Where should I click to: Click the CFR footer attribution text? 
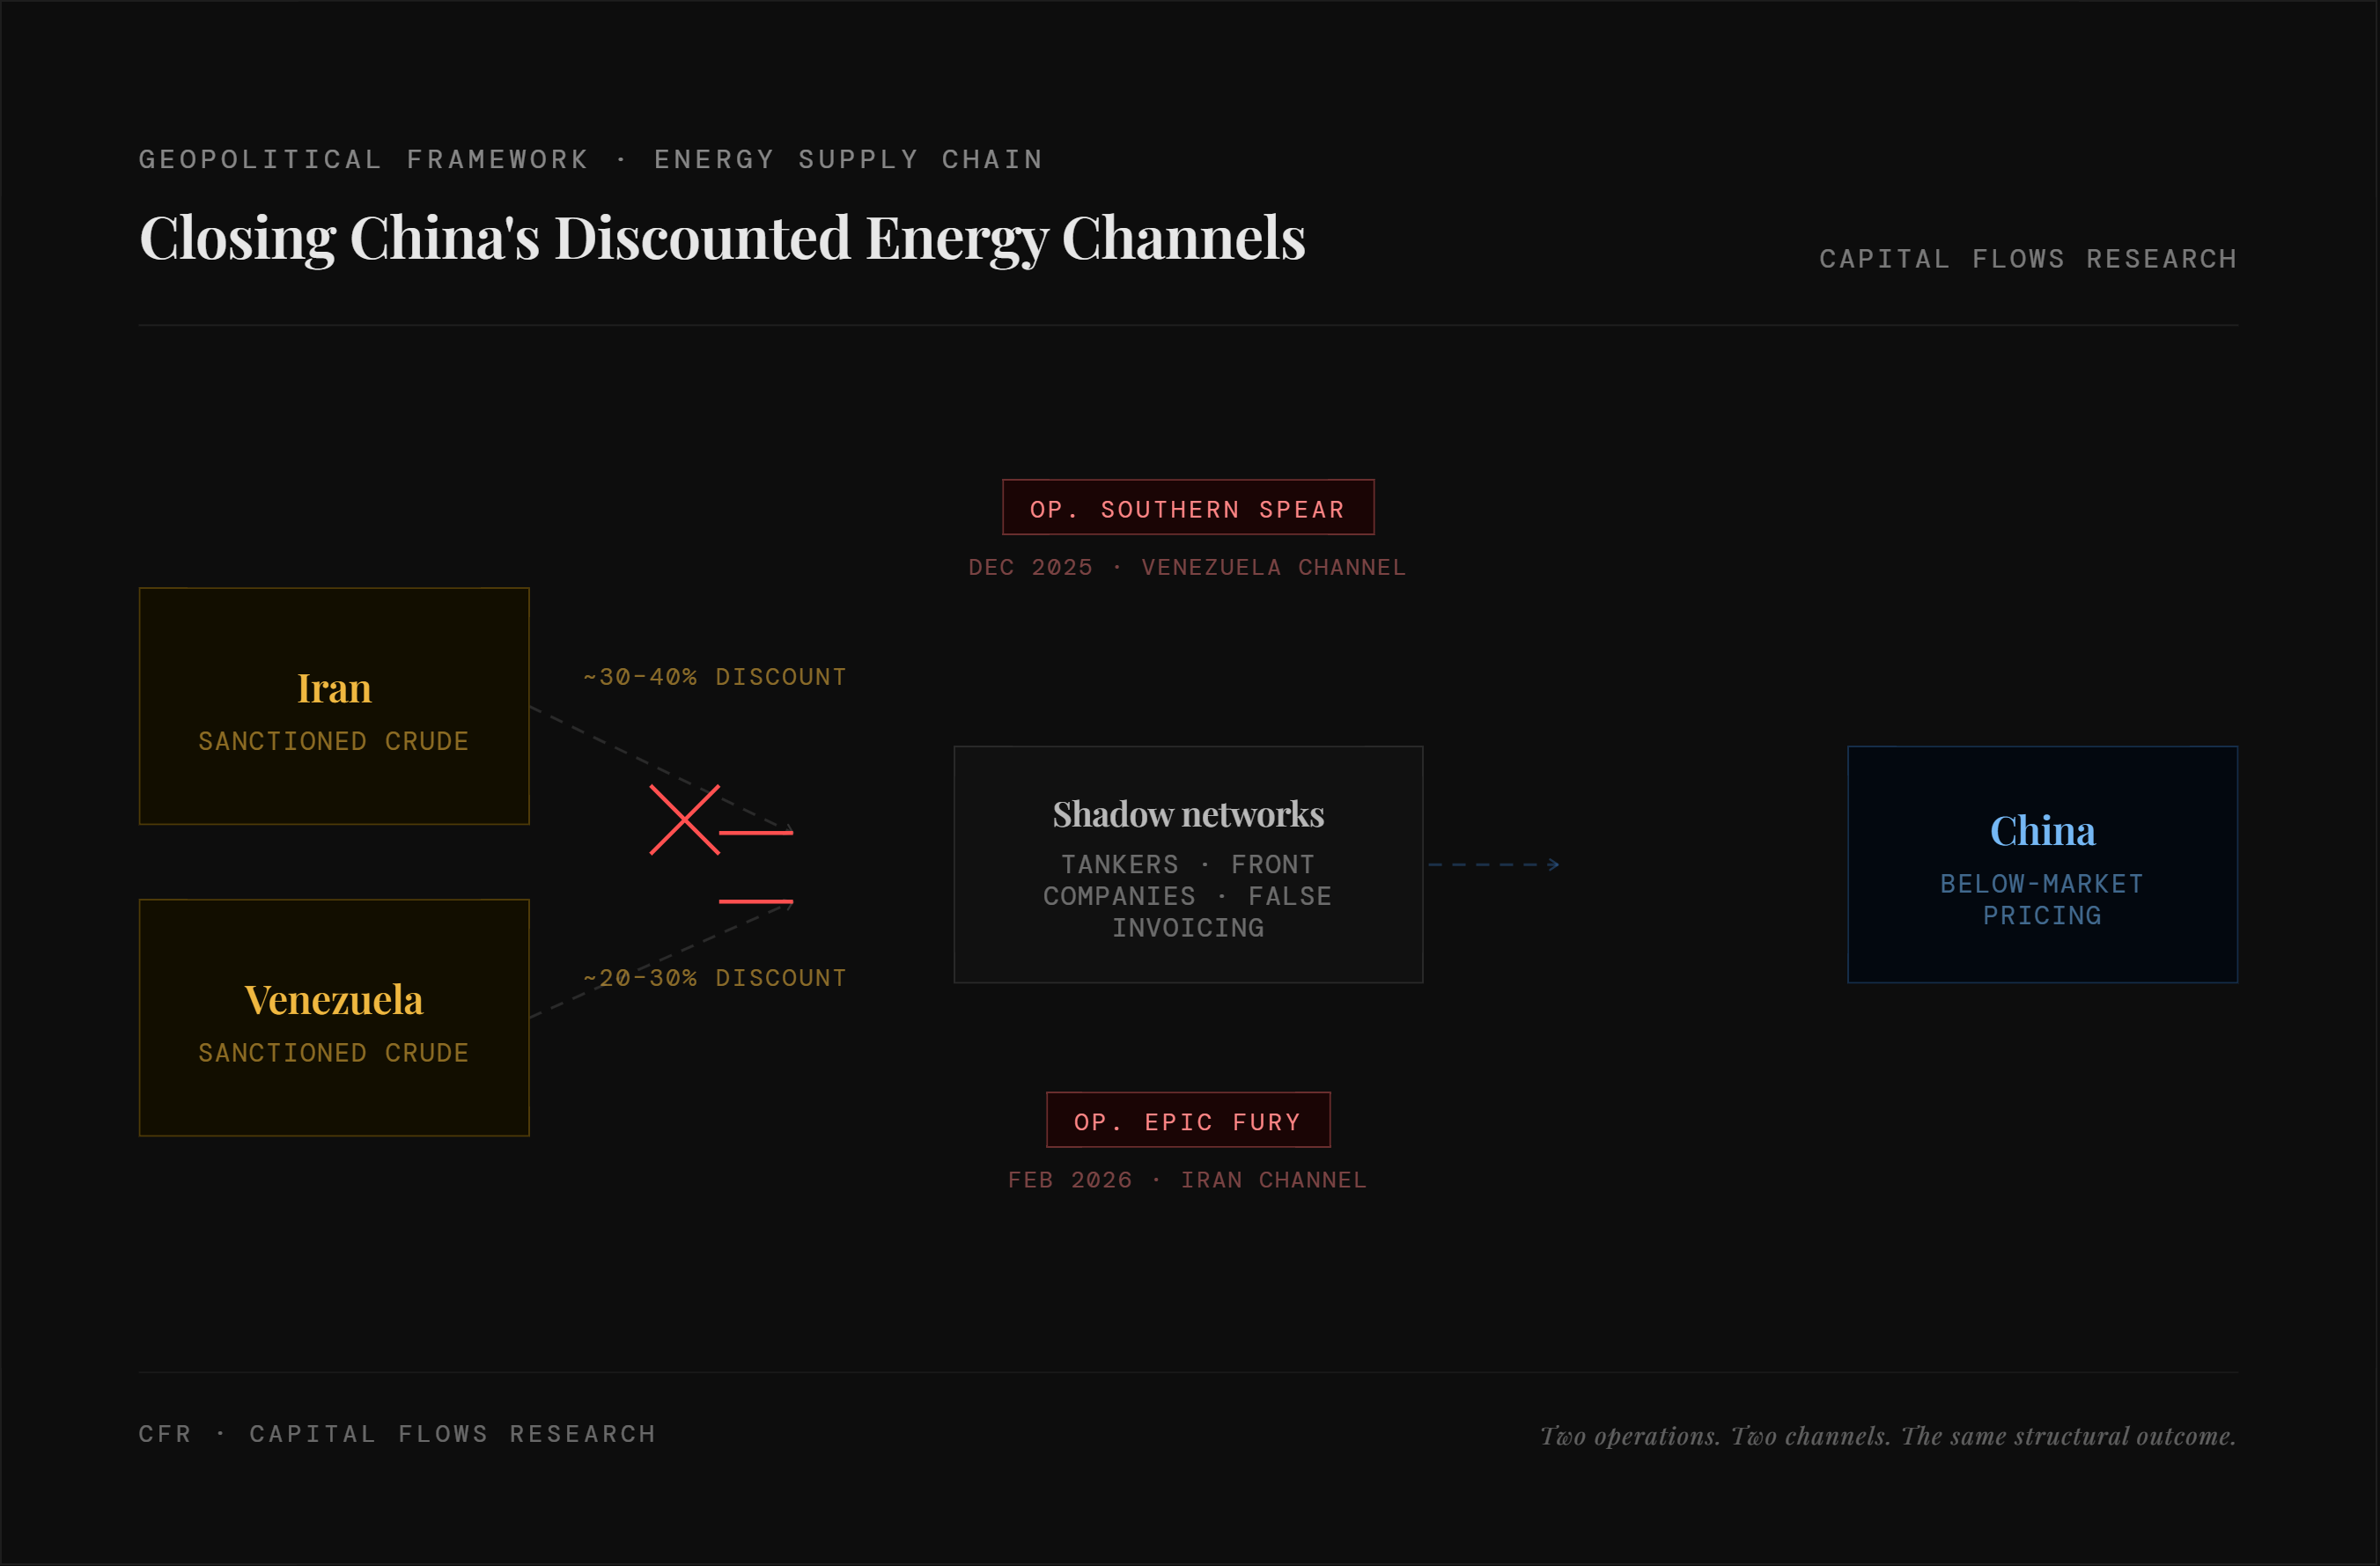tap(398, 1434)
